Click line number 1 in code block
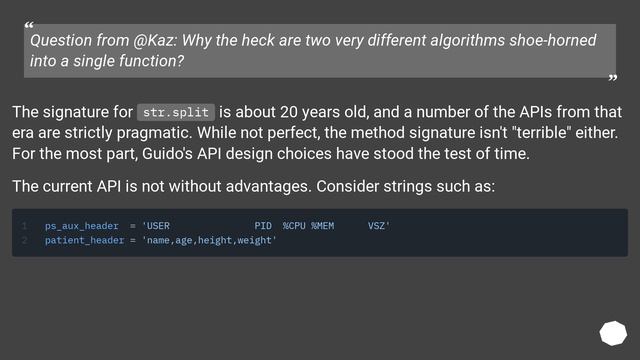 pyautogui.click(x=24, y=226)
